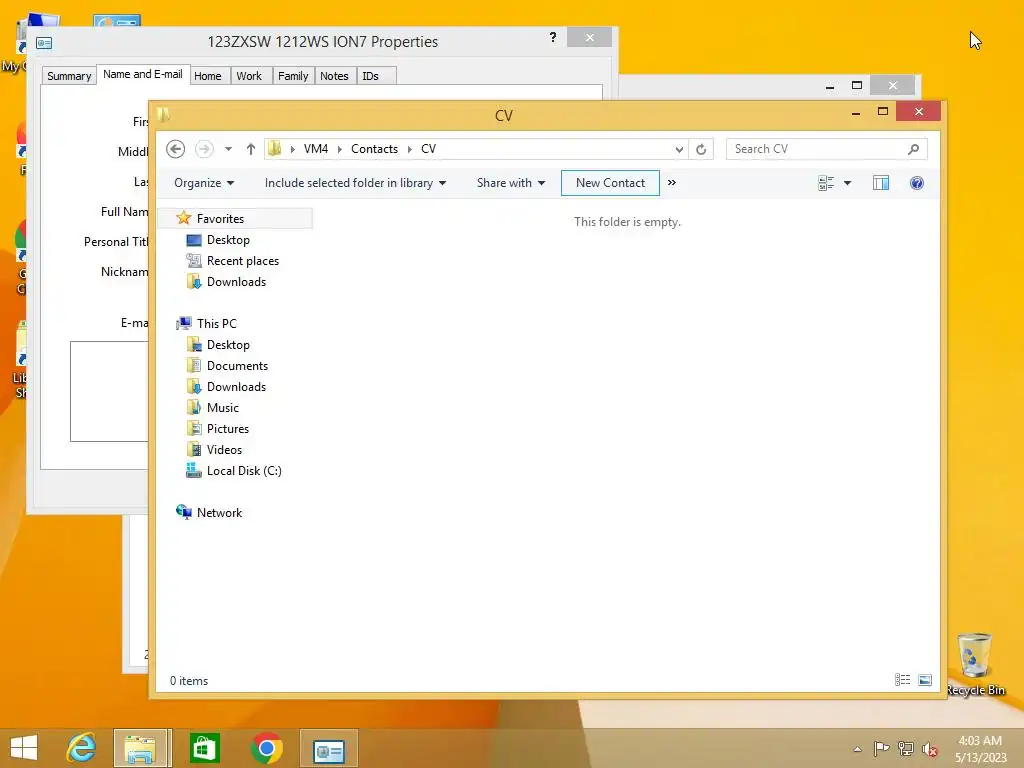Expand arrow after Contacts breadcrumb

(x=409, y=150)
